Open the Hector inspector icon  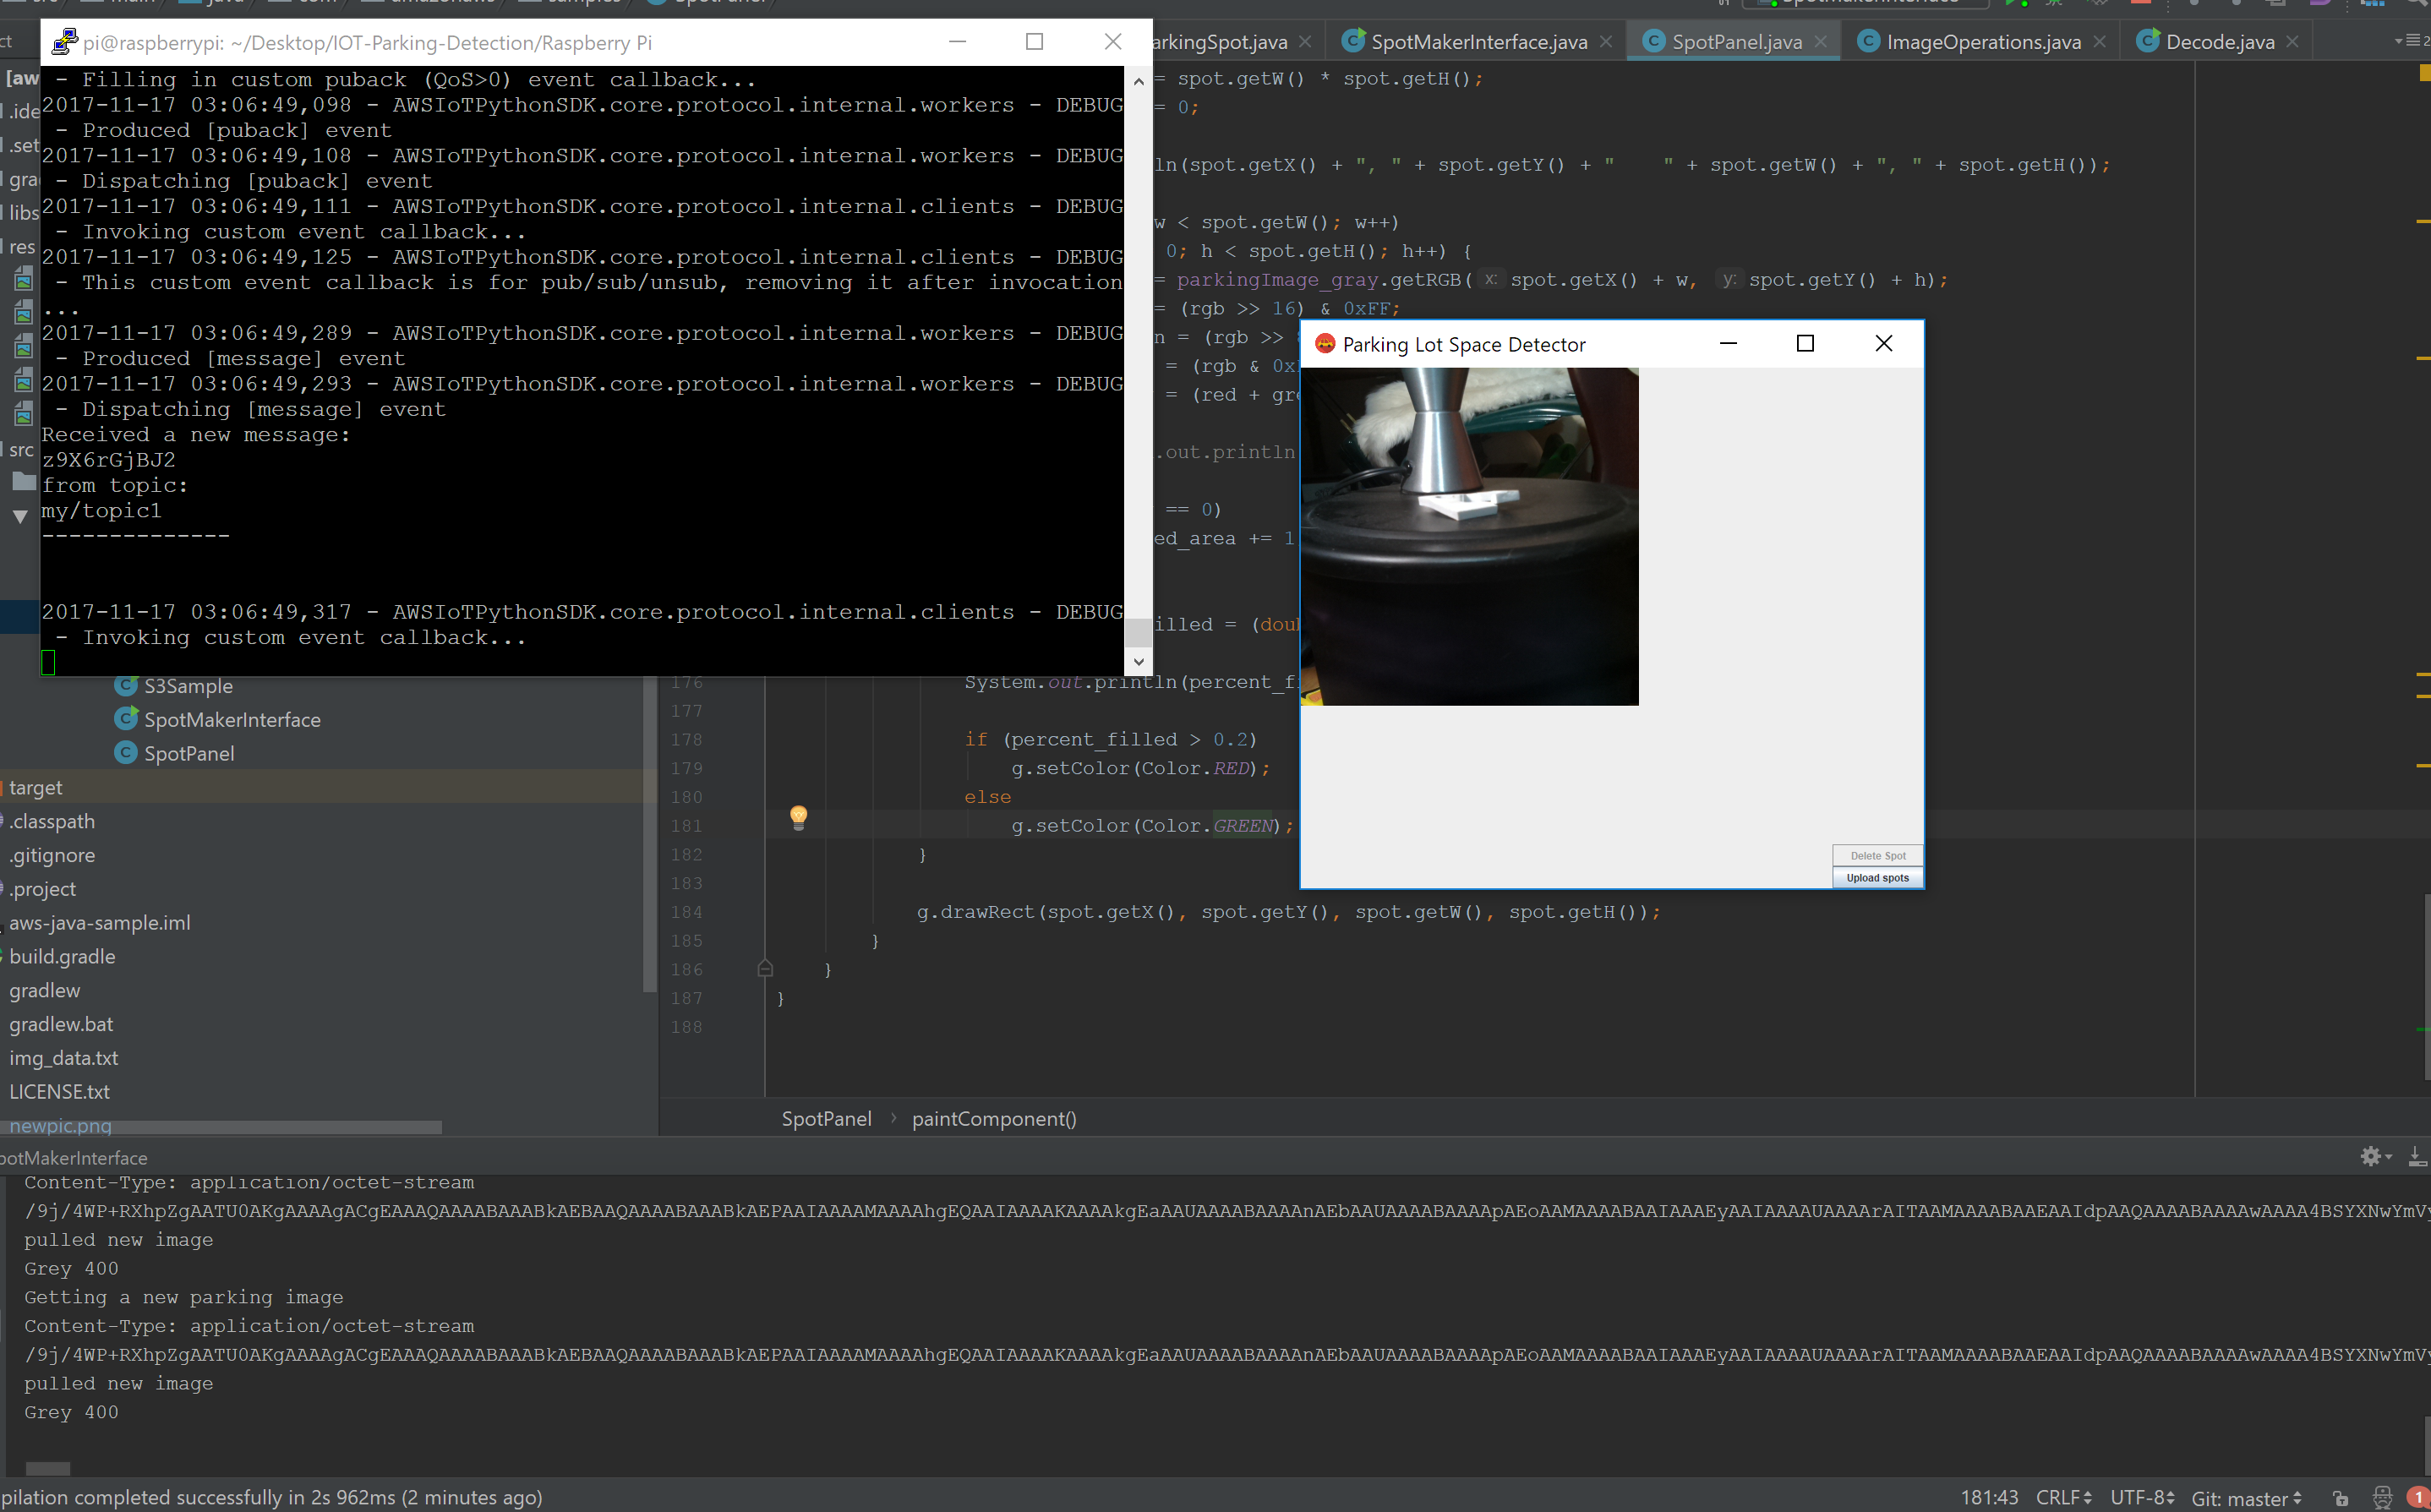(x=2382, y=1498)
